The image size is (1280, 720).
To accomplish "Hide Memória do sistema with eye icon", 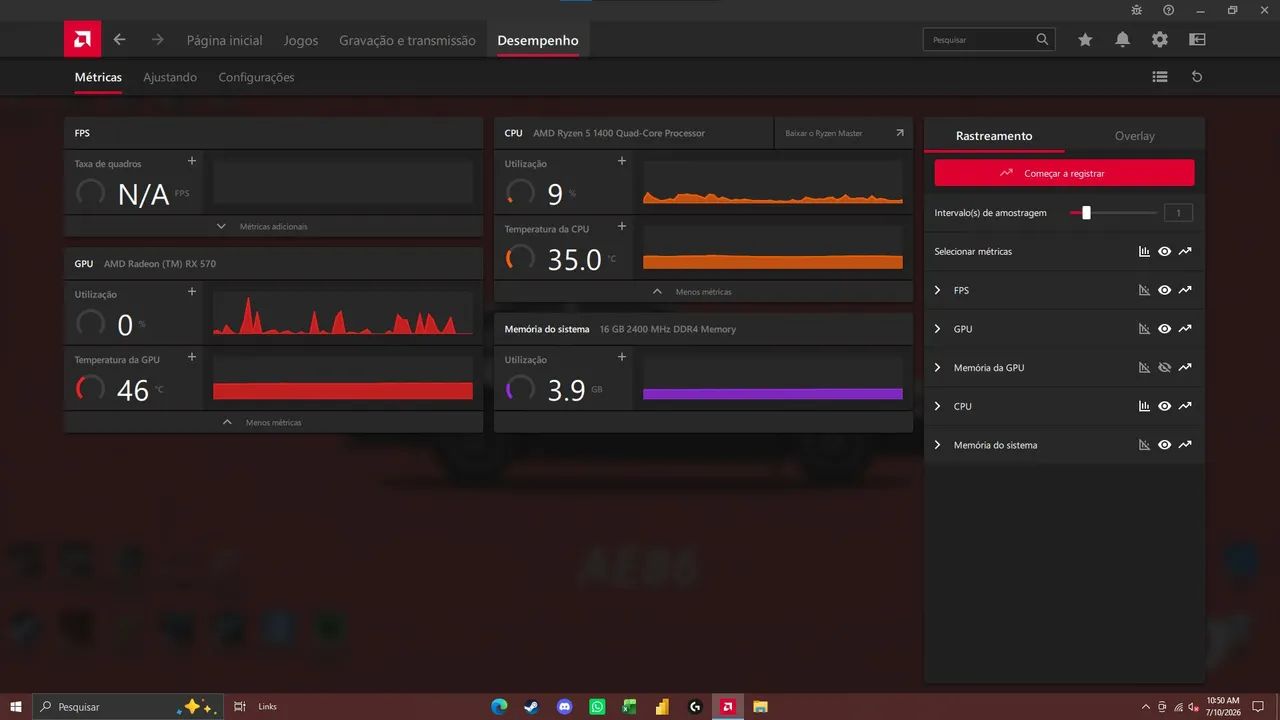I will 1164,445.
